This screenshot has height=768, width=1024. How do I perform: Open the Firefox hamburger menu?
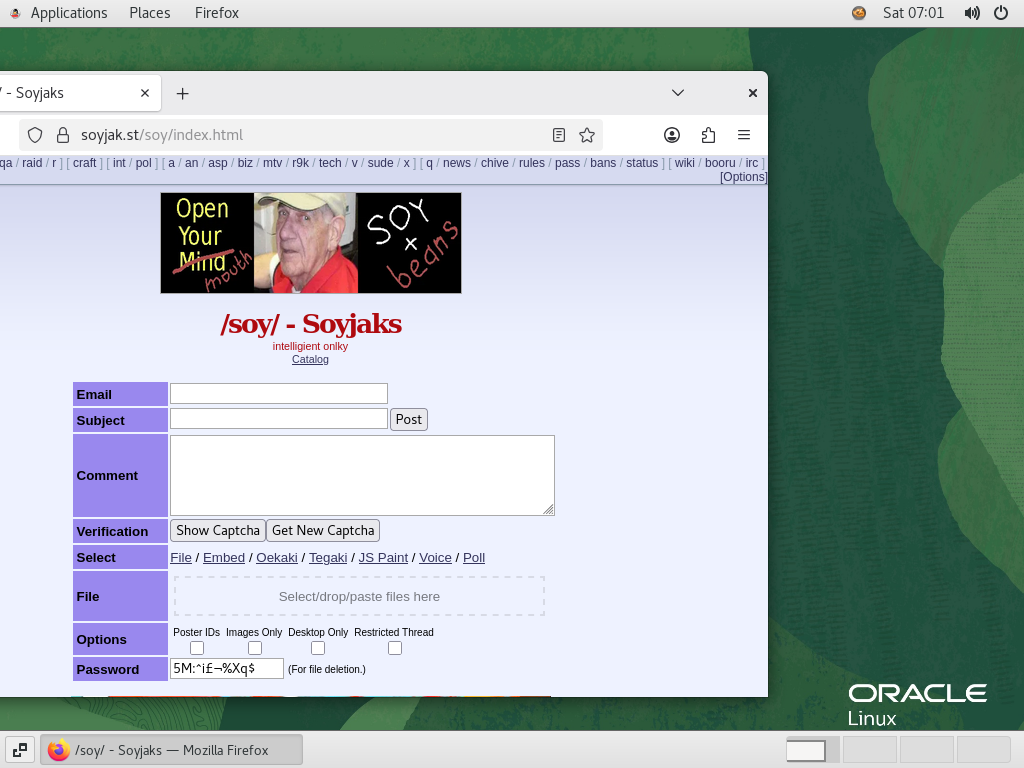coord(744,135)
